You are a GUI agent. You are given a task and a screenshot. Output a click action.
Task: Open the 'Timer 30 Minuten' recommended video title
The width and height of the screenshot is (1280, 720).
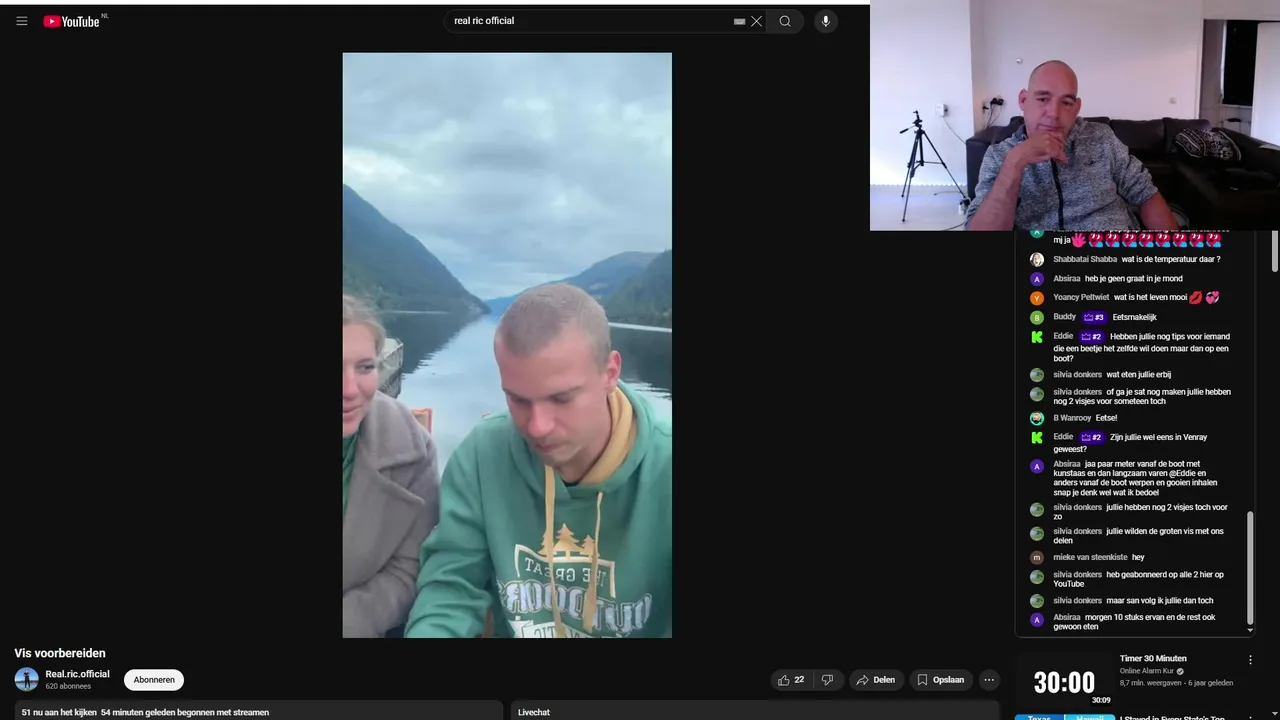click(x=1153, y=658)
